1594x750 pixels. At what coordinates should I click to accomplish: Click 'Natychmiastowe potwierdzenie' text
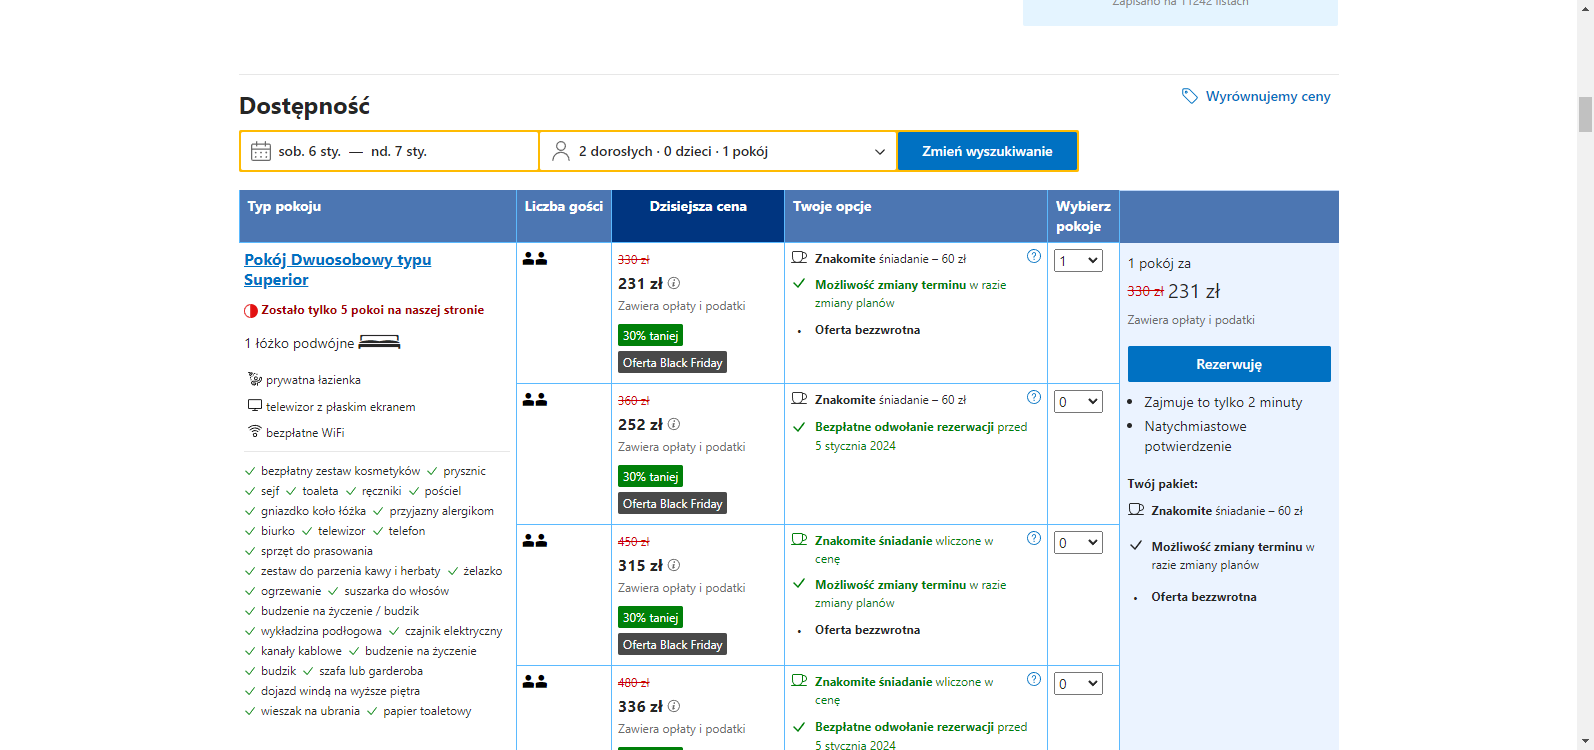(1195, 436)
